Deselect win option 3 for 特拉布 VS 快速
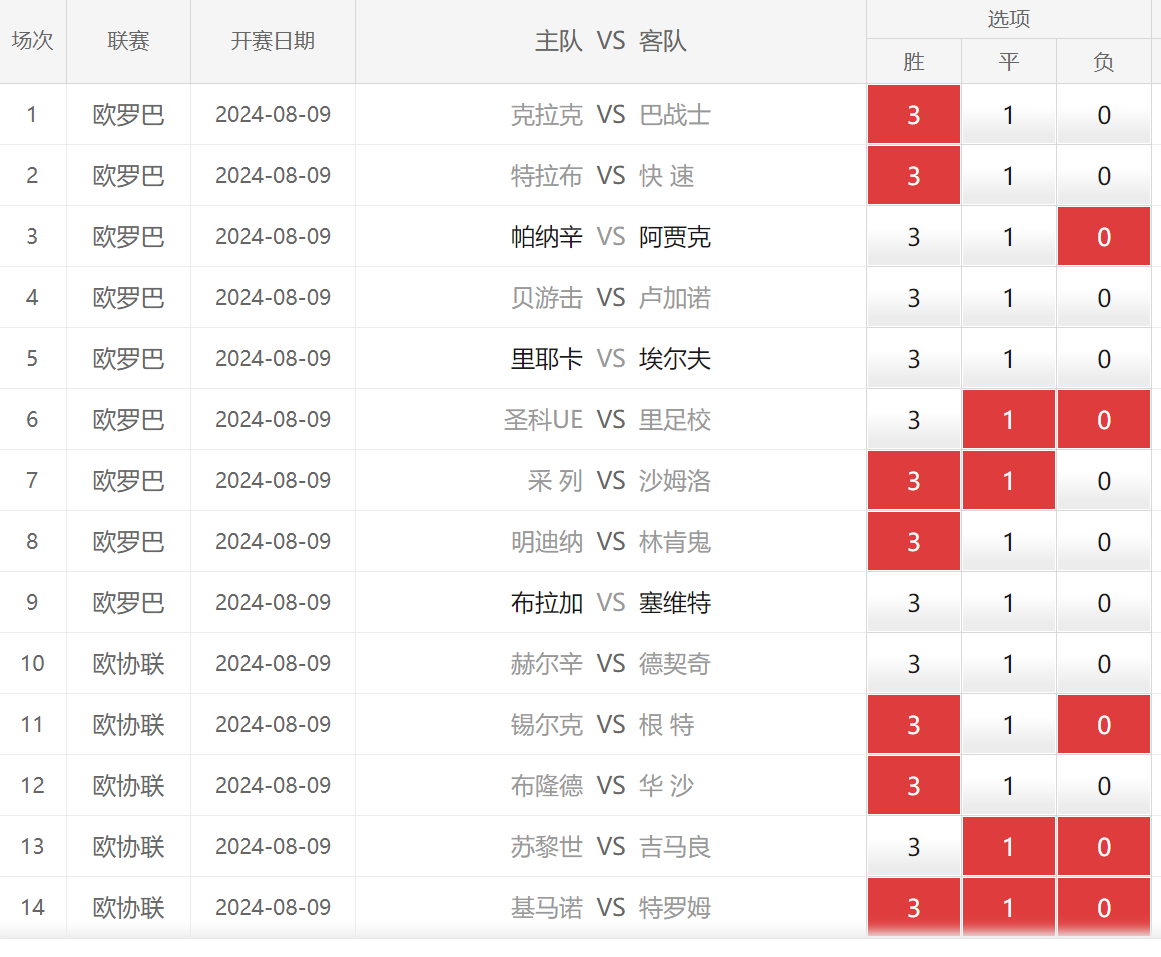This screenshot has height=957, width=1161. [x=914, y=176]
